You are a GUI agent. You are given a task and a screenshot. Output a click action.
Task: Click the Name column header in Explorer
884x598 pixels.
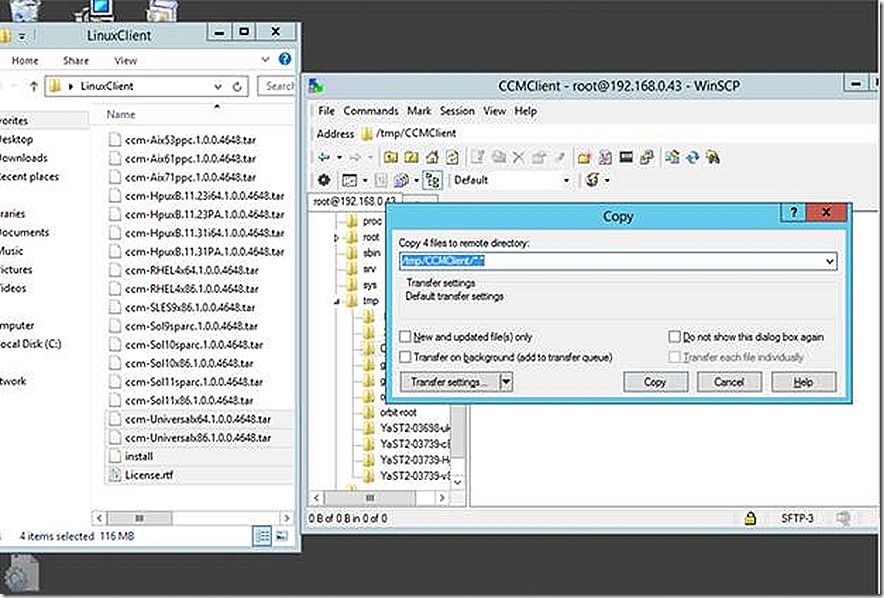[x=121, y=114]
